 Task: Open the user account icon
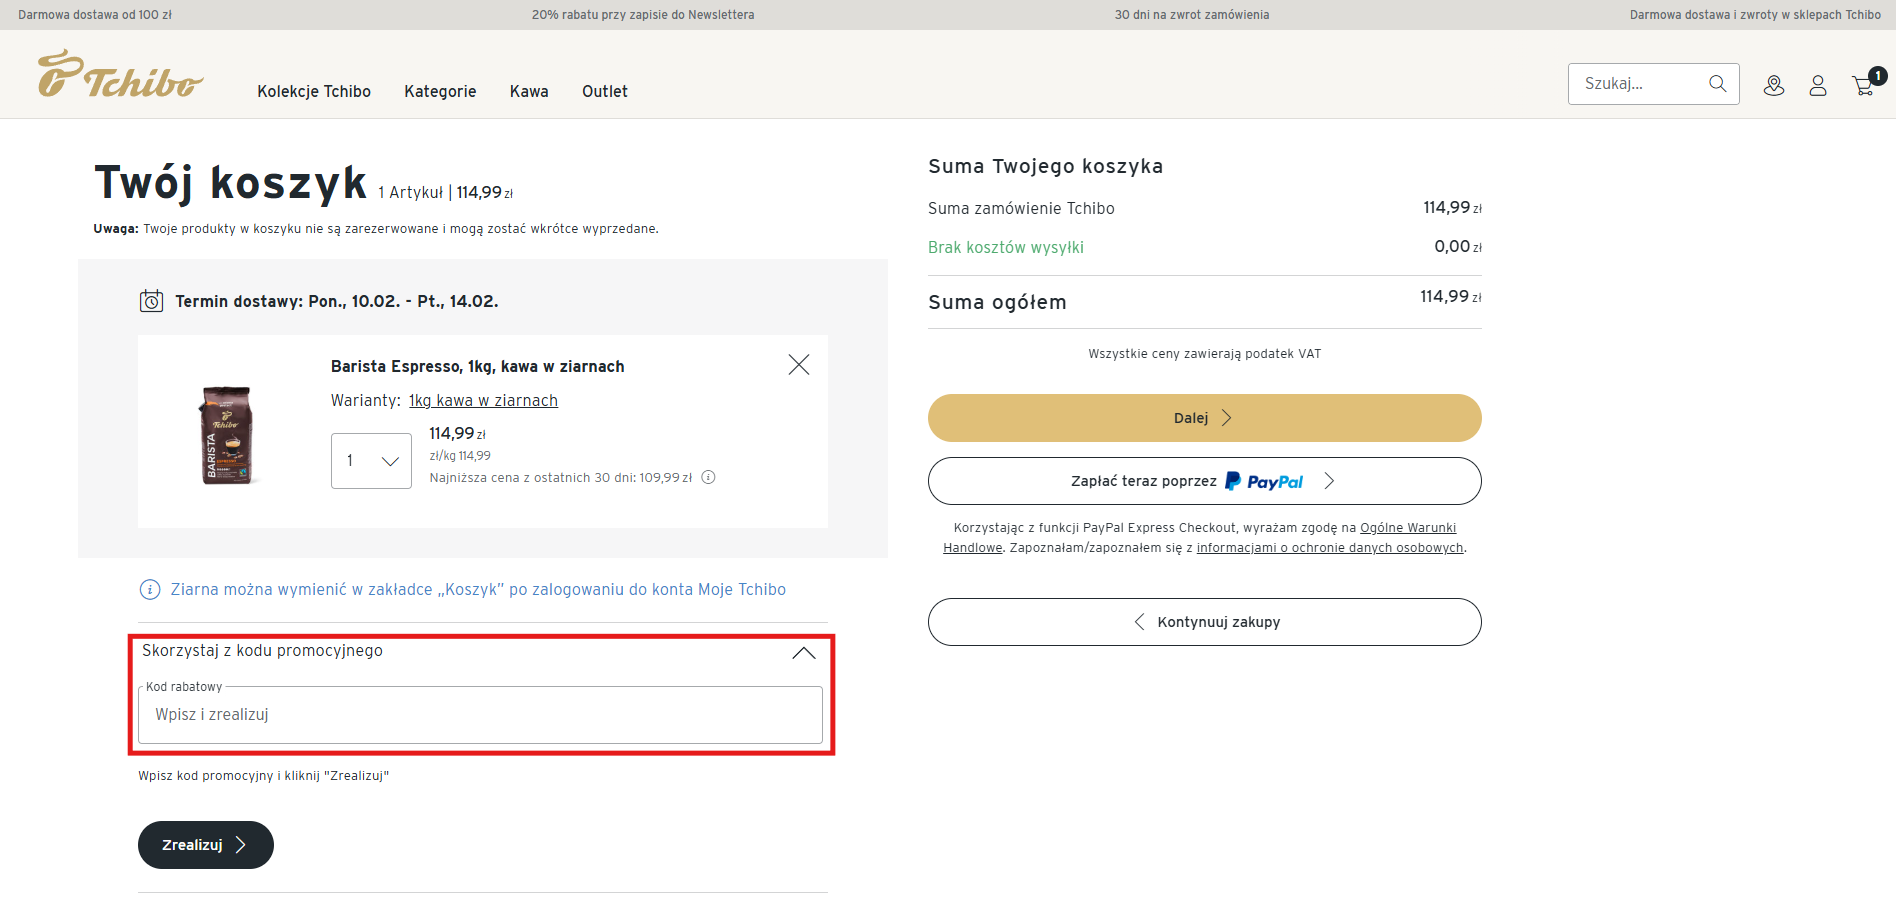coord(1818,86)
